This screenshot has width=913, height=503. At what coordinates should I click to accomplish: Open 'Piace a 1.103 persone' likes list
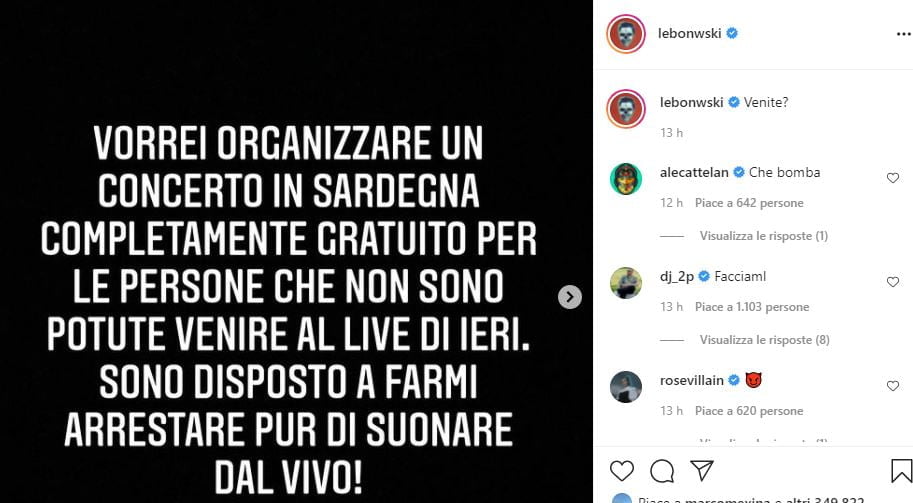(752, 307)
